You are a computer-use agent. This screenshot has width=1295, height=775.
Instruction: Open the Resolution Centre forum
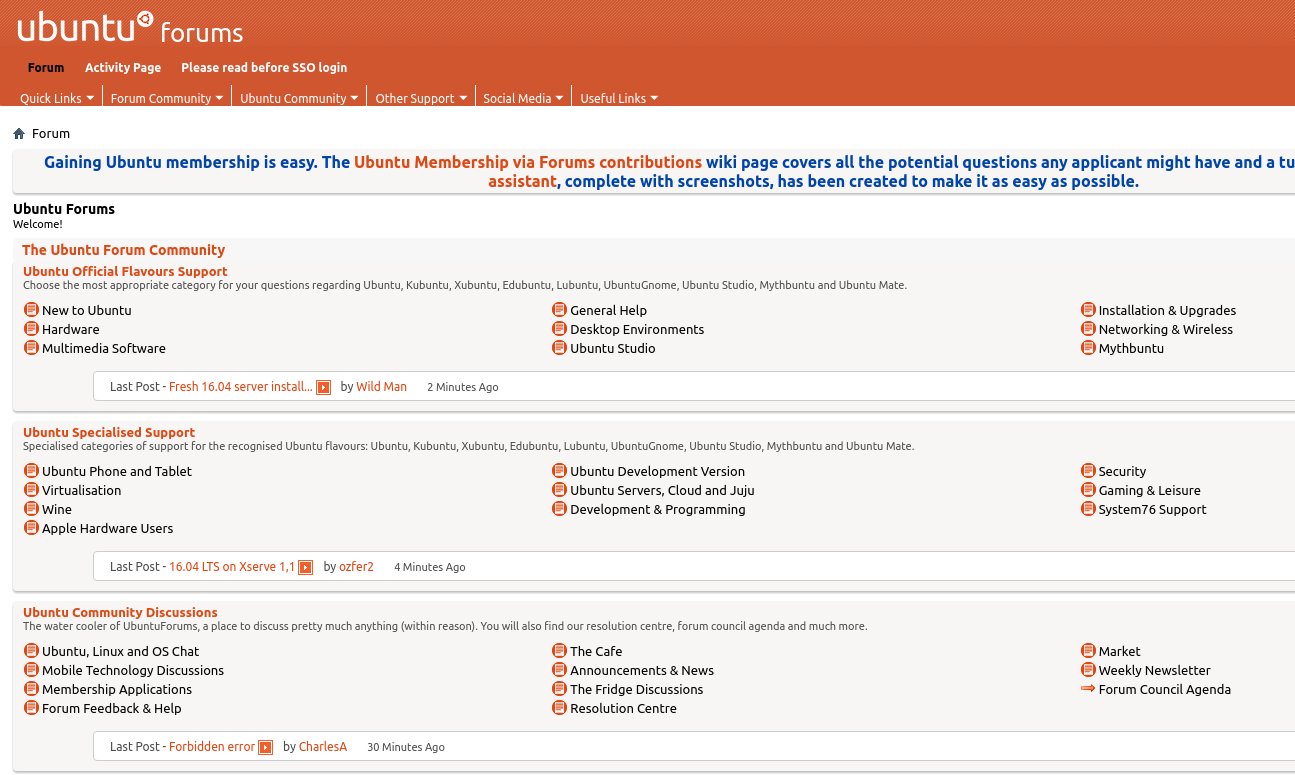tap(623, 708)
